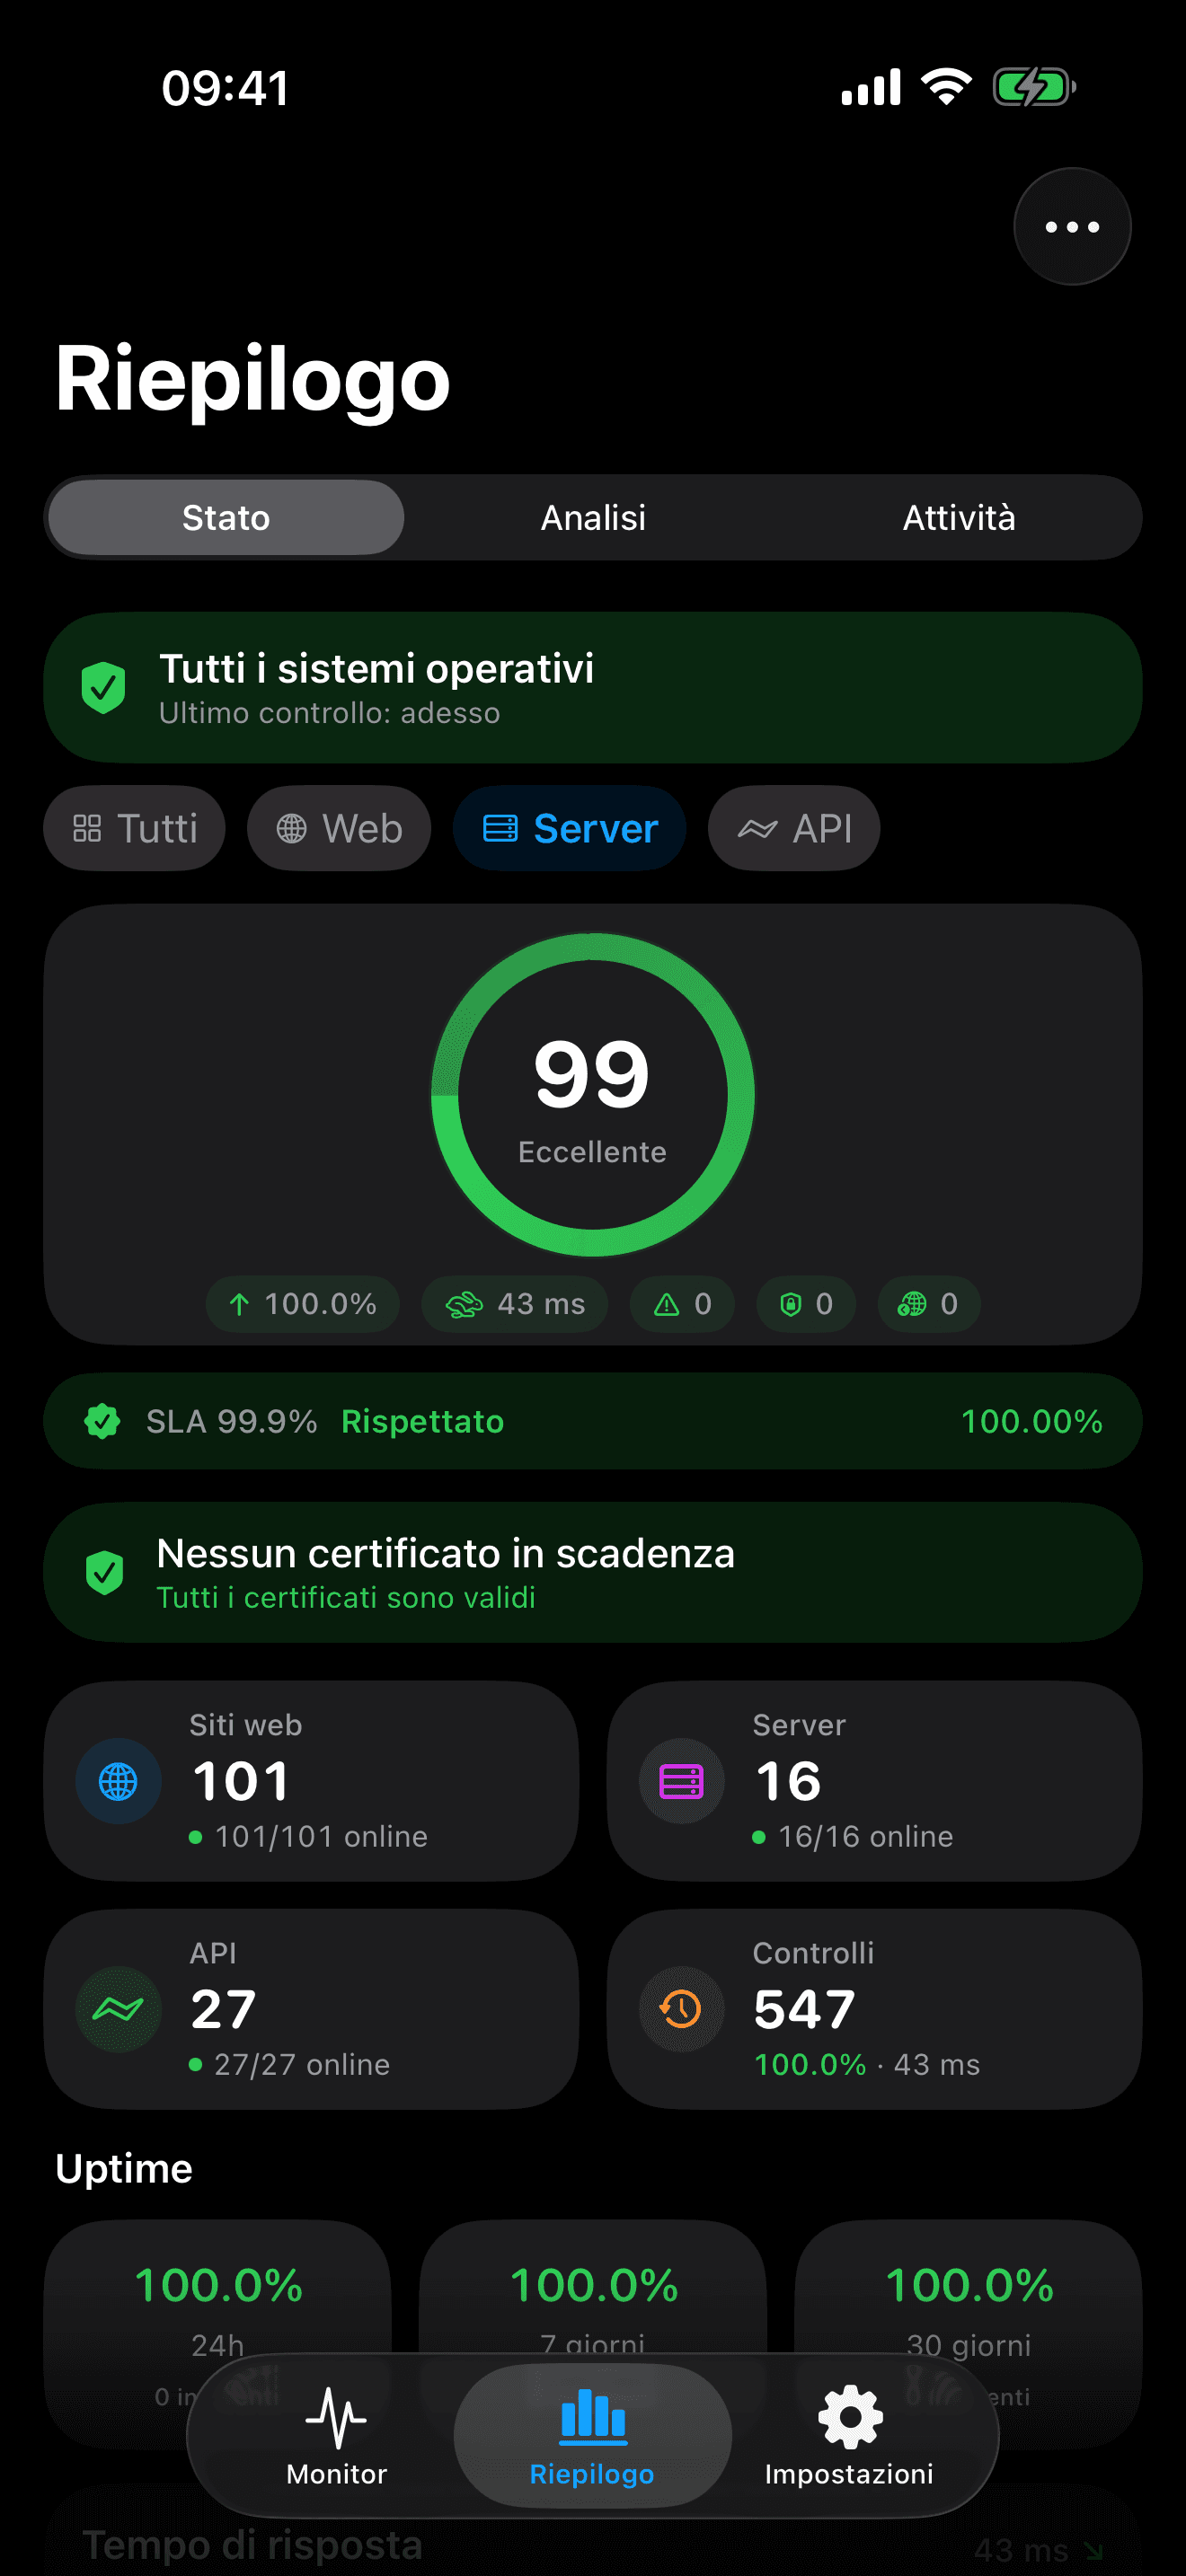1186x2576 pixels.
Task: Tap the 43 ms response time pill
Action: (514, 1304)
